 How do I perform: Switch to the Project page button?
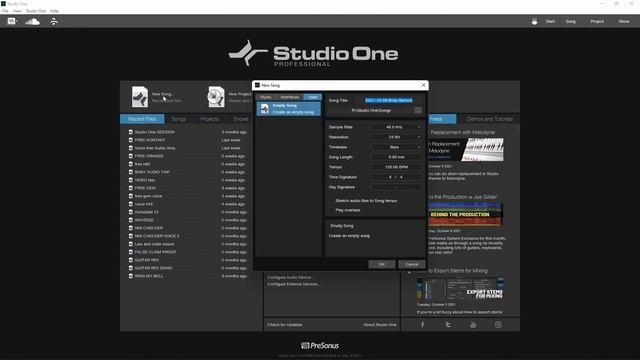[x=597, y=21]
